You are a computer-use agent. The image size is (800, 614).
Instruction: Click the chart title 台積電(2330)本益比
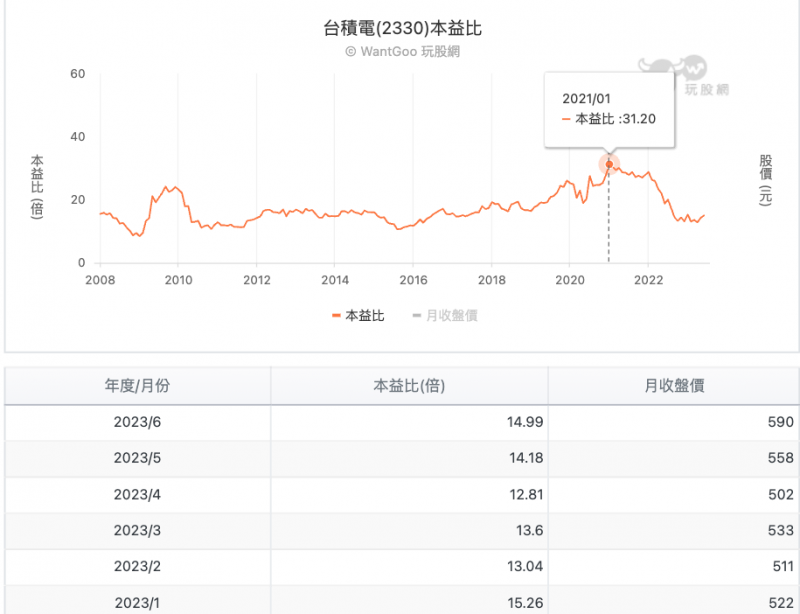[402, 28]
